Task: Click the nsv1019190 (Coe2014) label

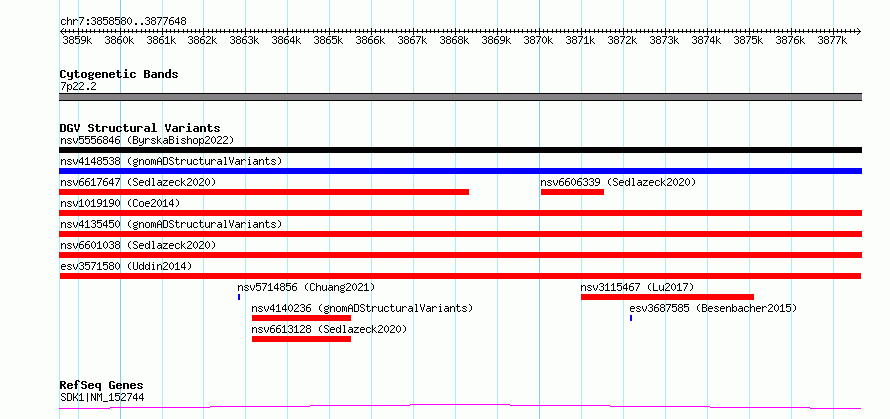Action: [120, 203]
